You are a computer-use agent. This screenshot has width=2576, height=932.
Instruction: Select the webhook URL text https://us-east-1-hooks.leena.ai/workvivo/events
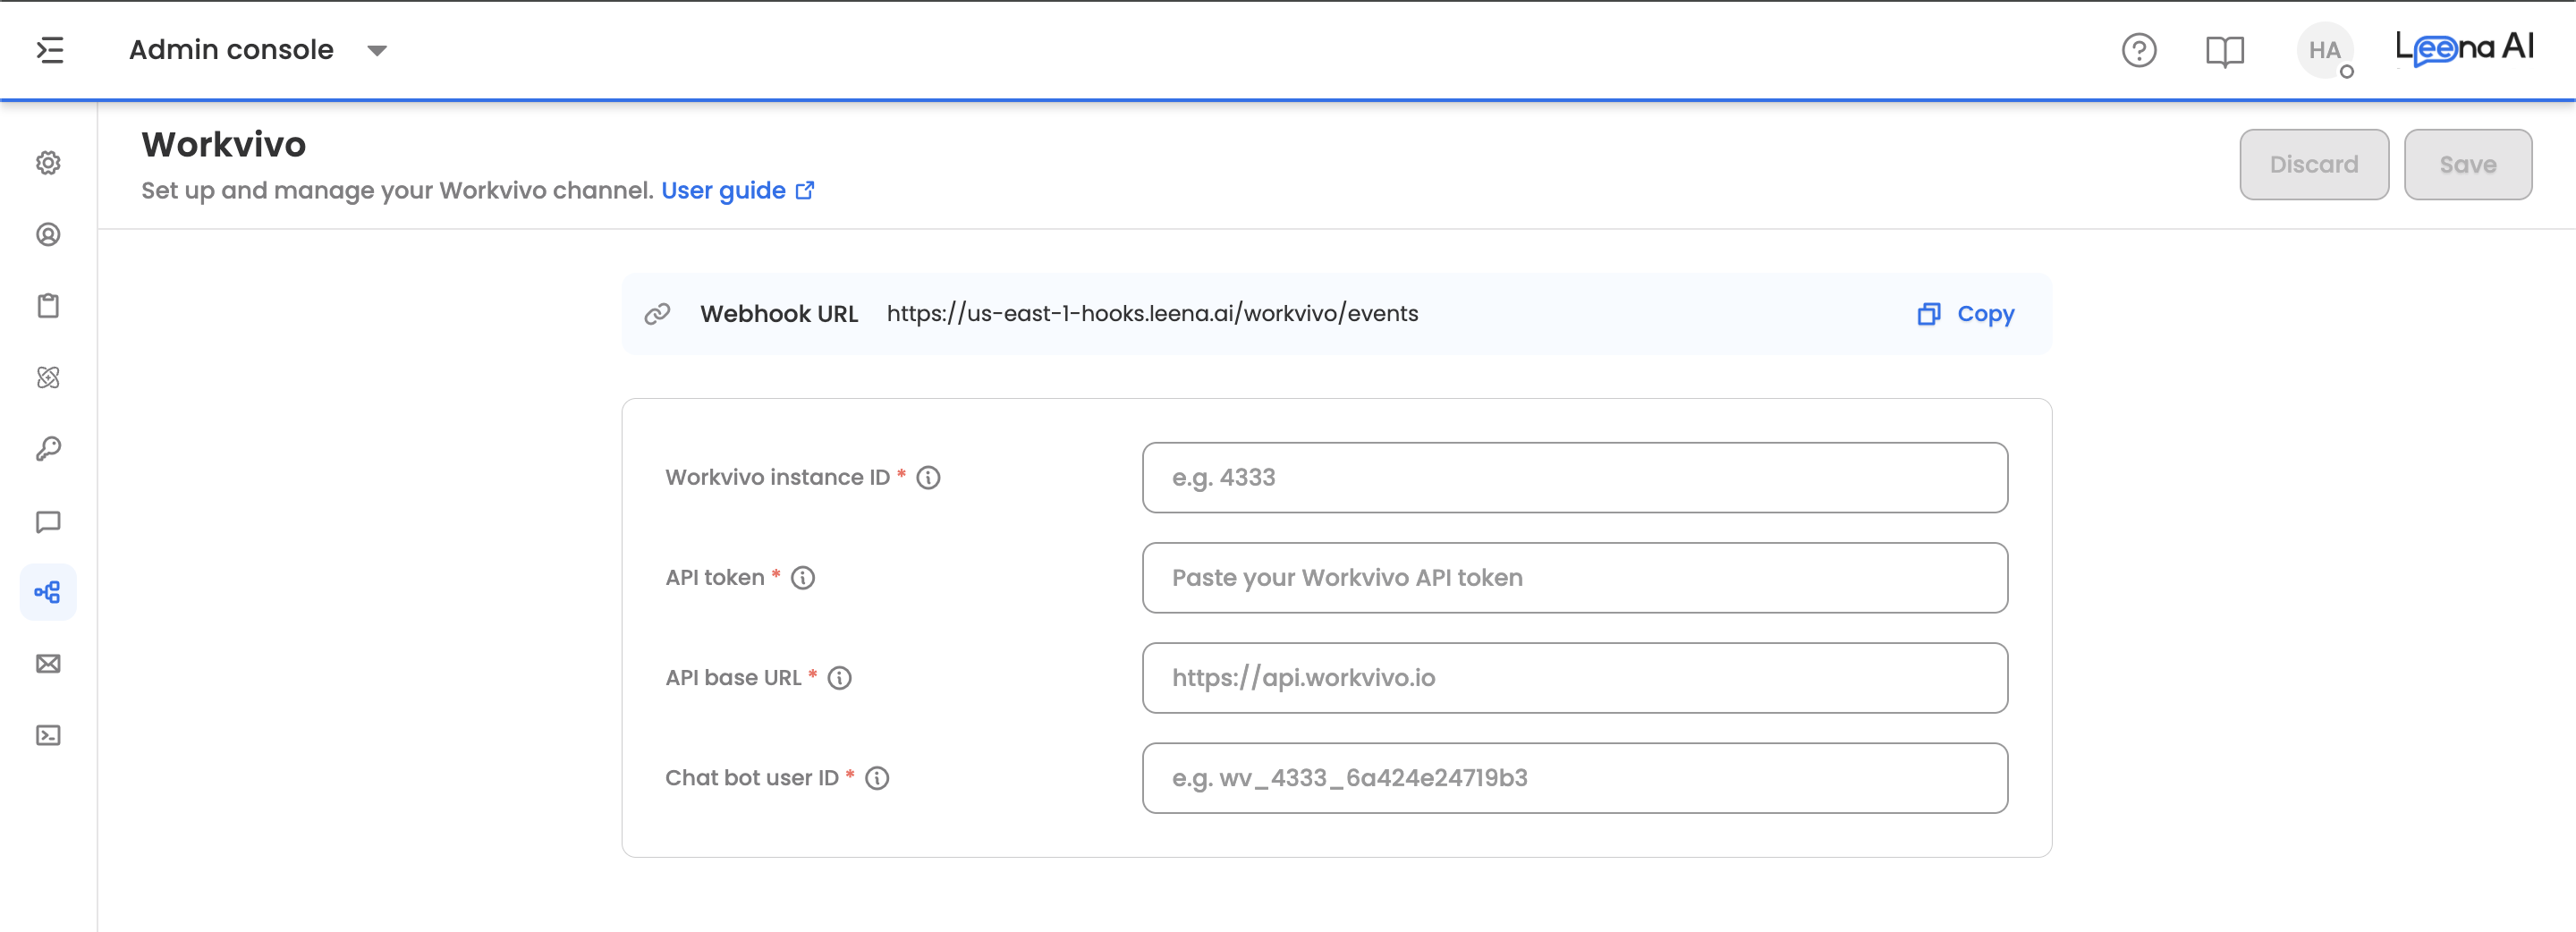point(1152,313)
